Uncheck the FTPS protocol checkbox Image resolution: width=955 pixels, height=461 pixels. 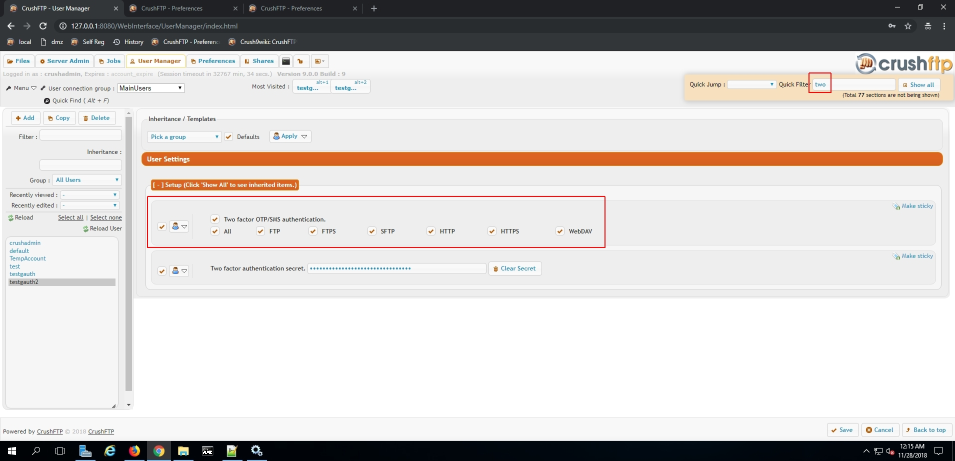point(313,231)
